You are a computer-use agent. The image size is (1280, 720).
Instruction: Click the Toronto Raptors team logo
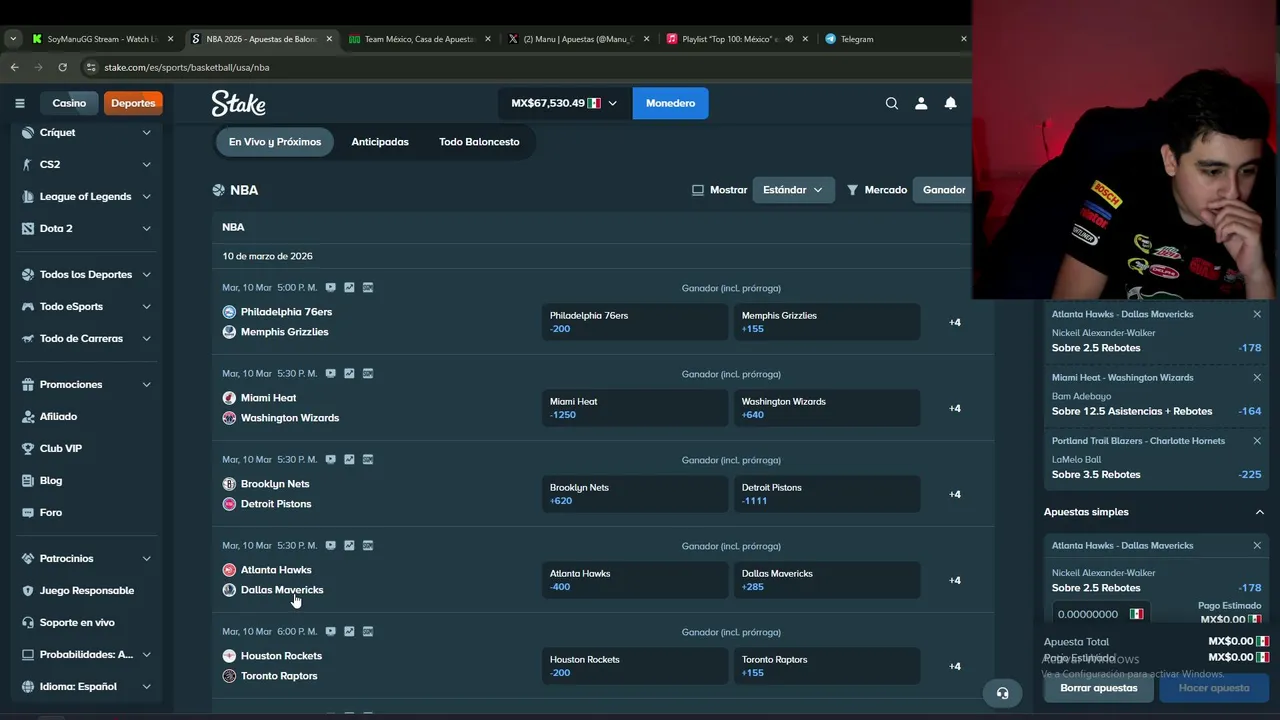pos(229,676)
